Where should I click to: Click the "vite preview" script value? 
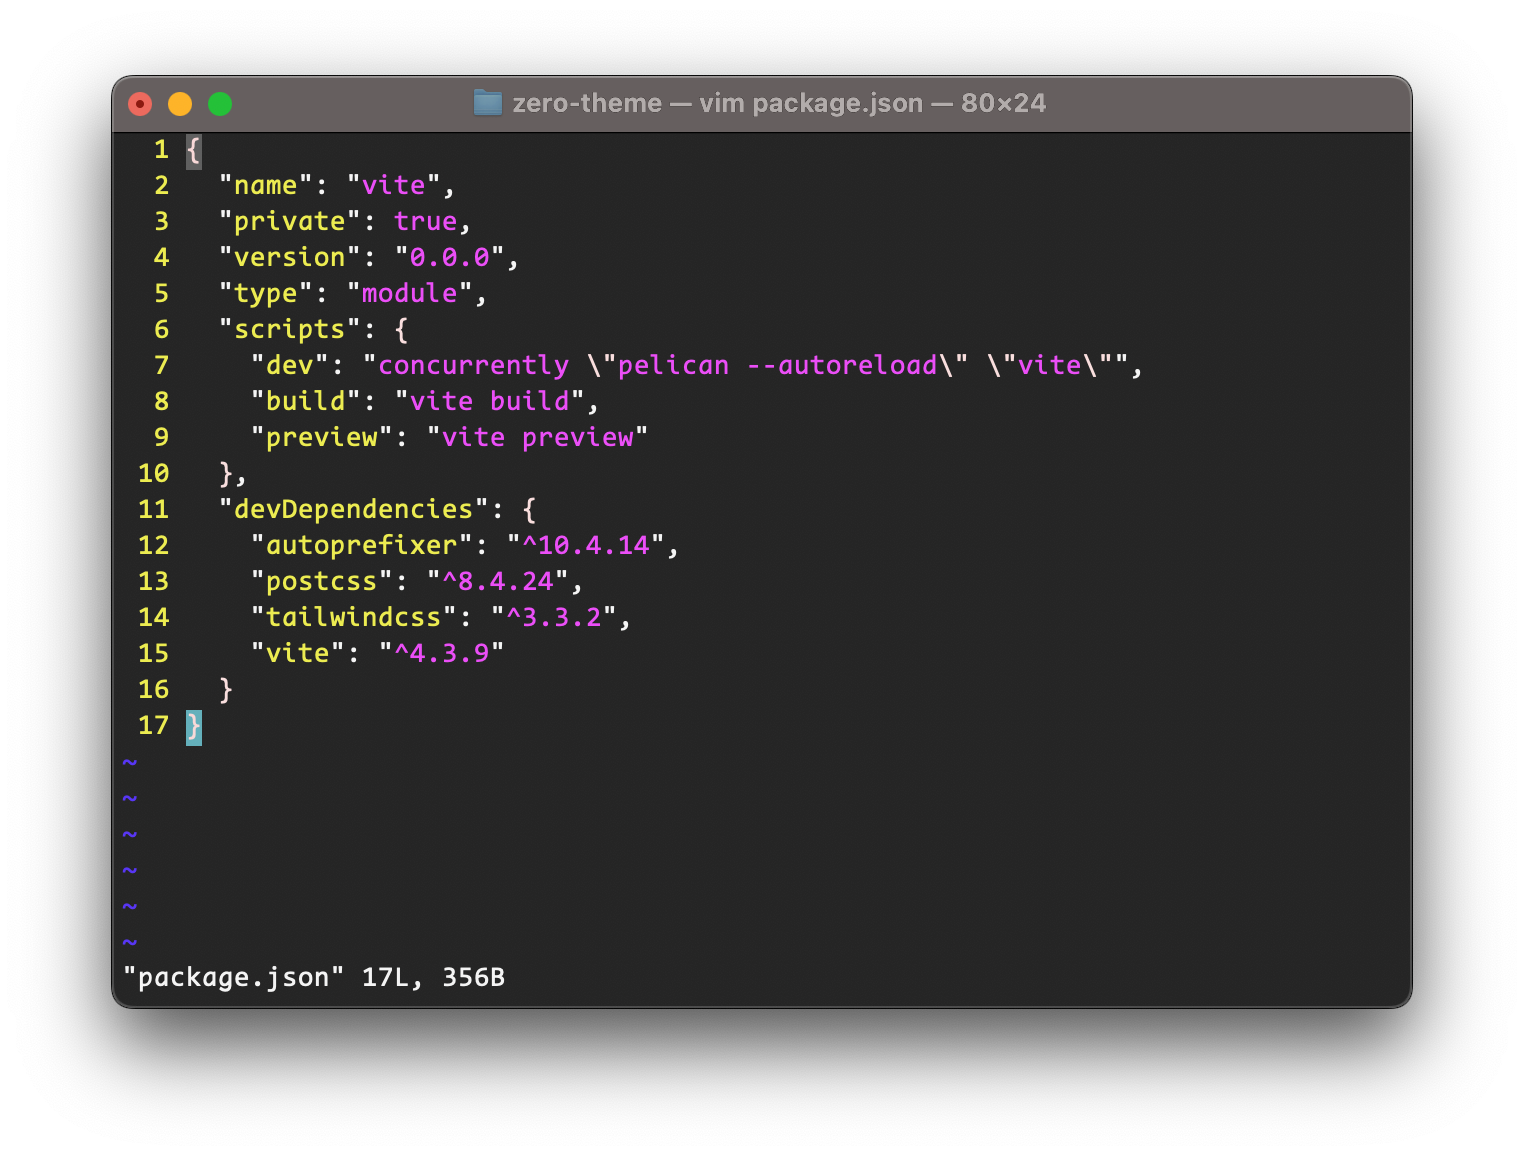pyautogui.click(x=537, y=438)
